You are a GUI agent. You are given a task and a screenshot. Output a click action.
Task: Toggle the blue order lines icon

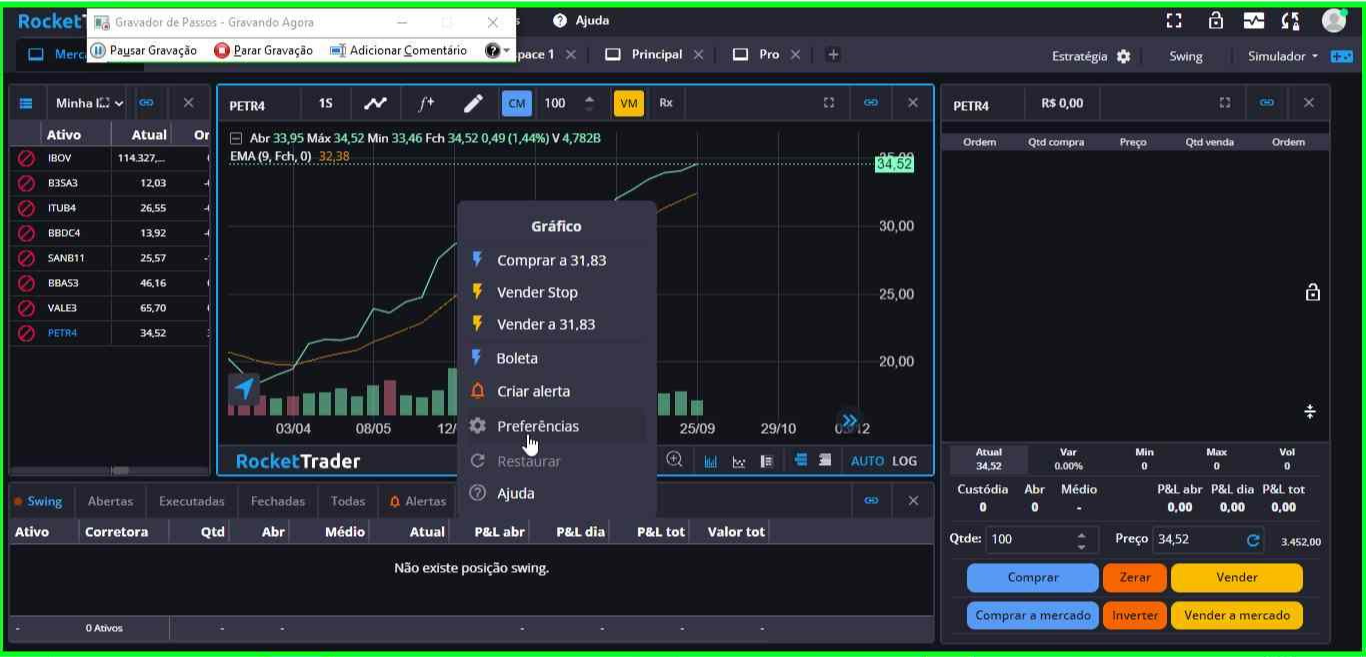(801, 460)
